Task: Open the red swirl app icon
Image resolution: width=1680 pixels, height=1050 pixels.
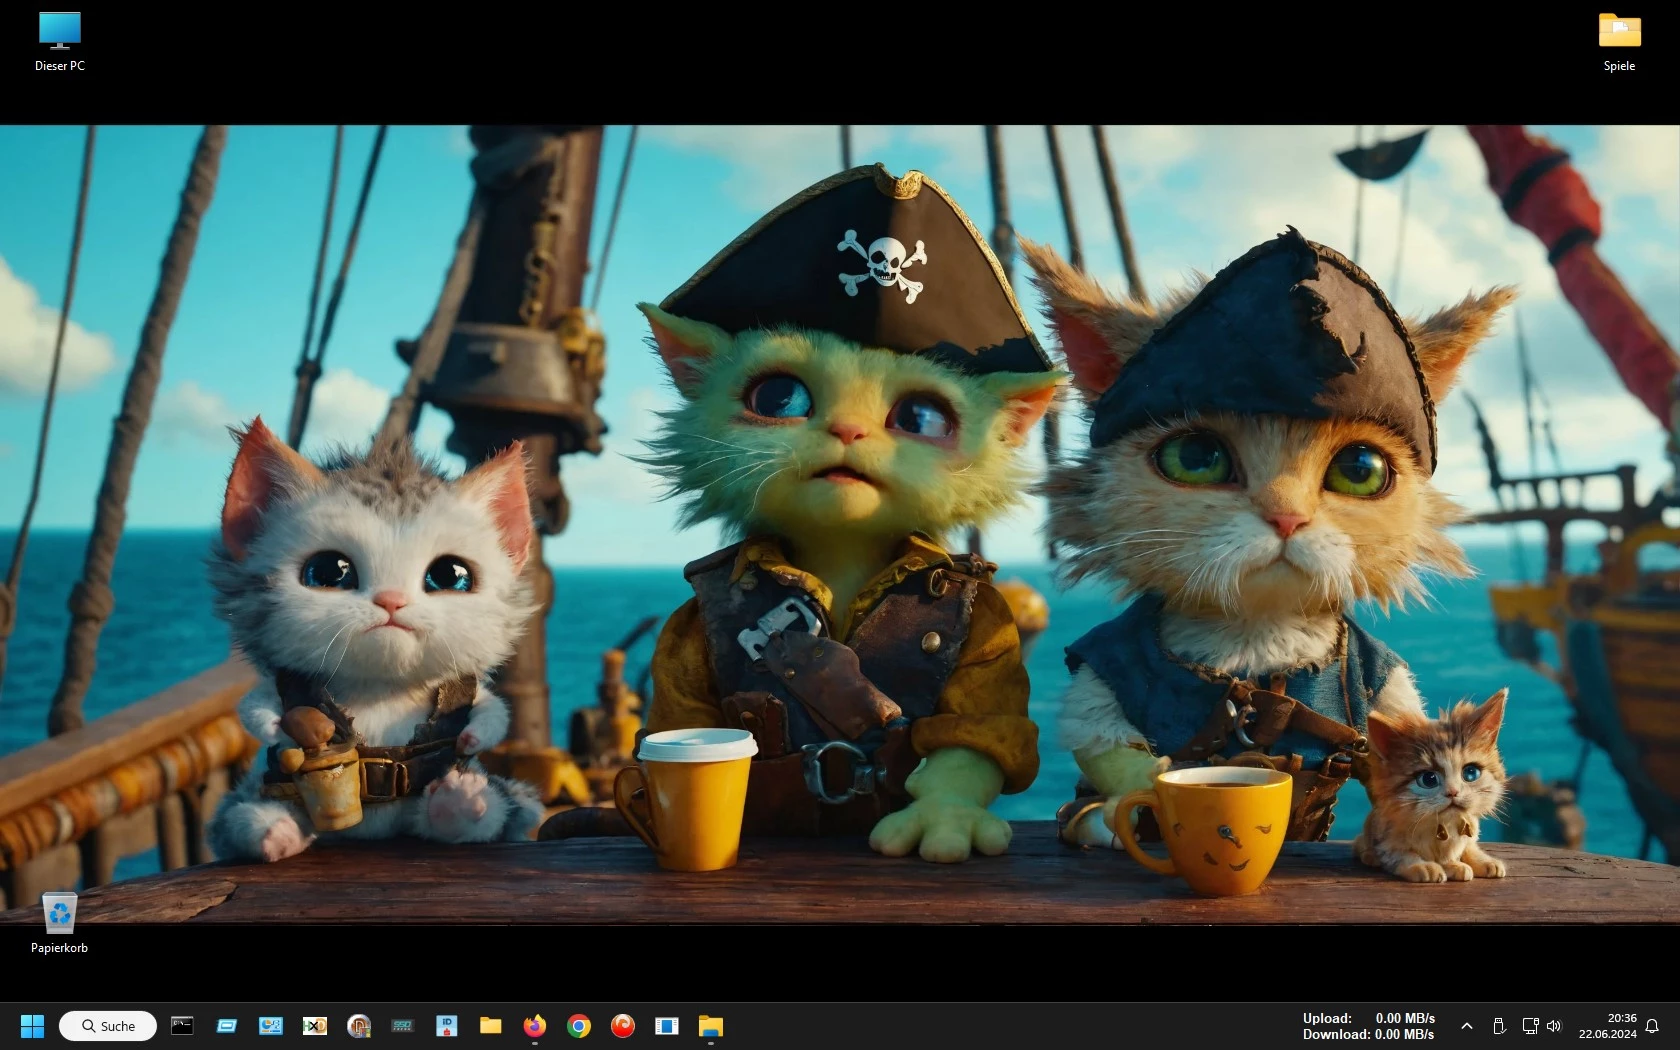Action: 623,1025
